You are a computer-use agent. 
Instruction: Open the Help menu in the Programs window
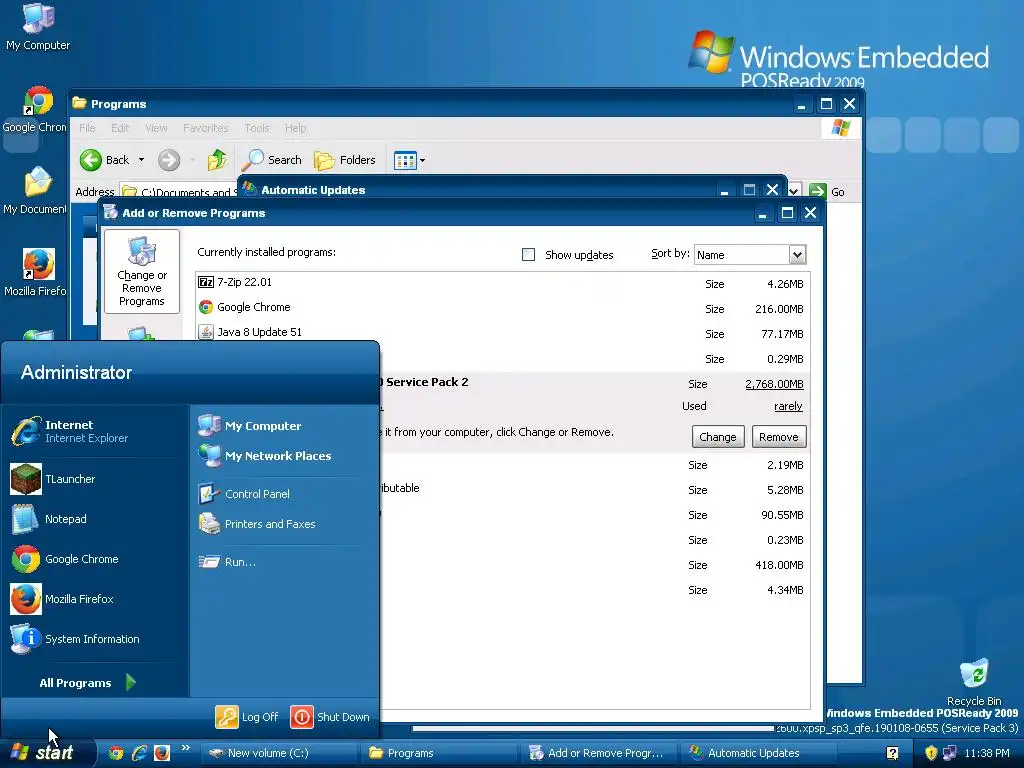[x=295, y=128]
